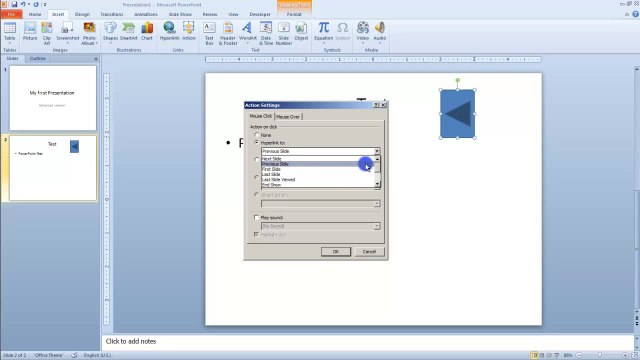Enable the Play sound checkbox

tap(256, 218)
